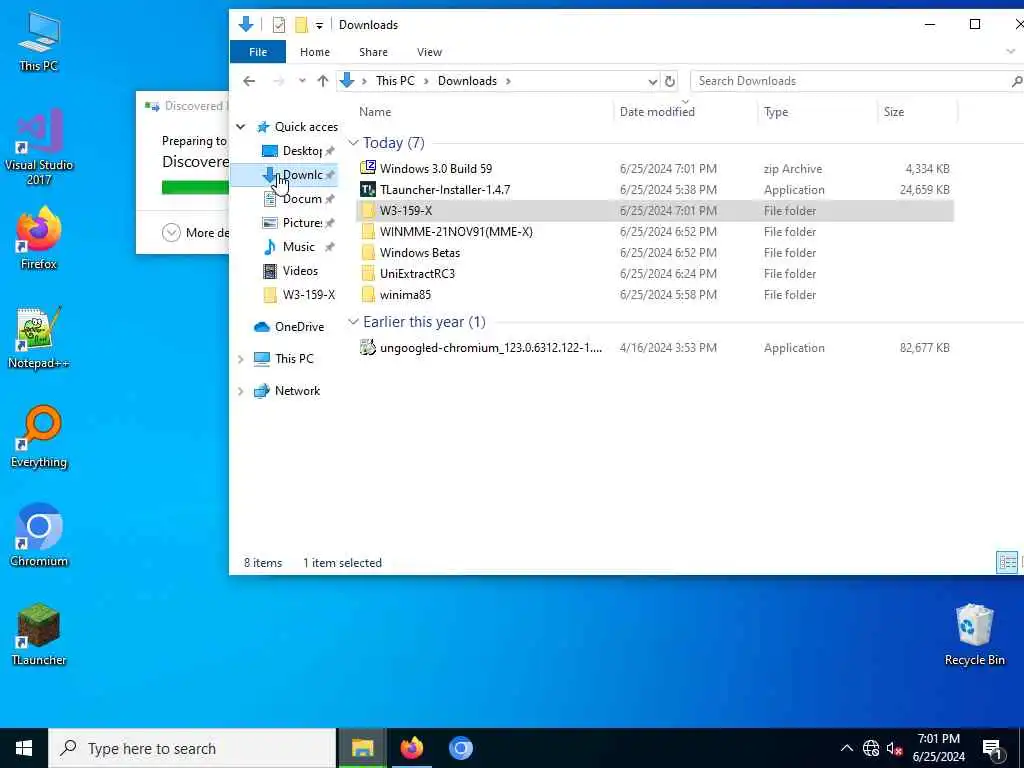Open the Windows Start menu
This screenshot has height=768, width=1024.
[24, 748]
